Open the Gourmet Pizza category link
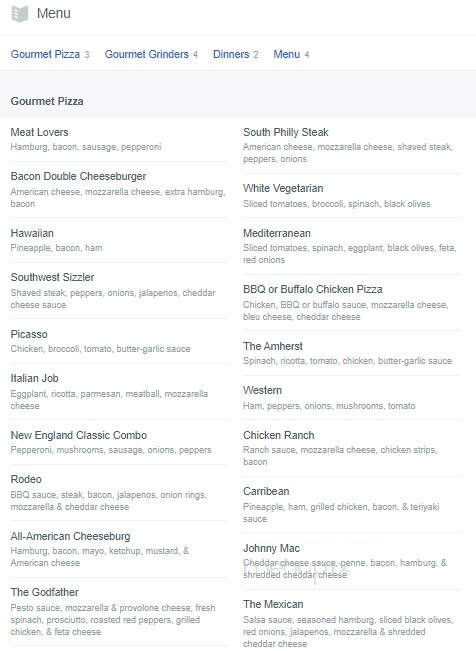The image size is (476, 651). 45,54
